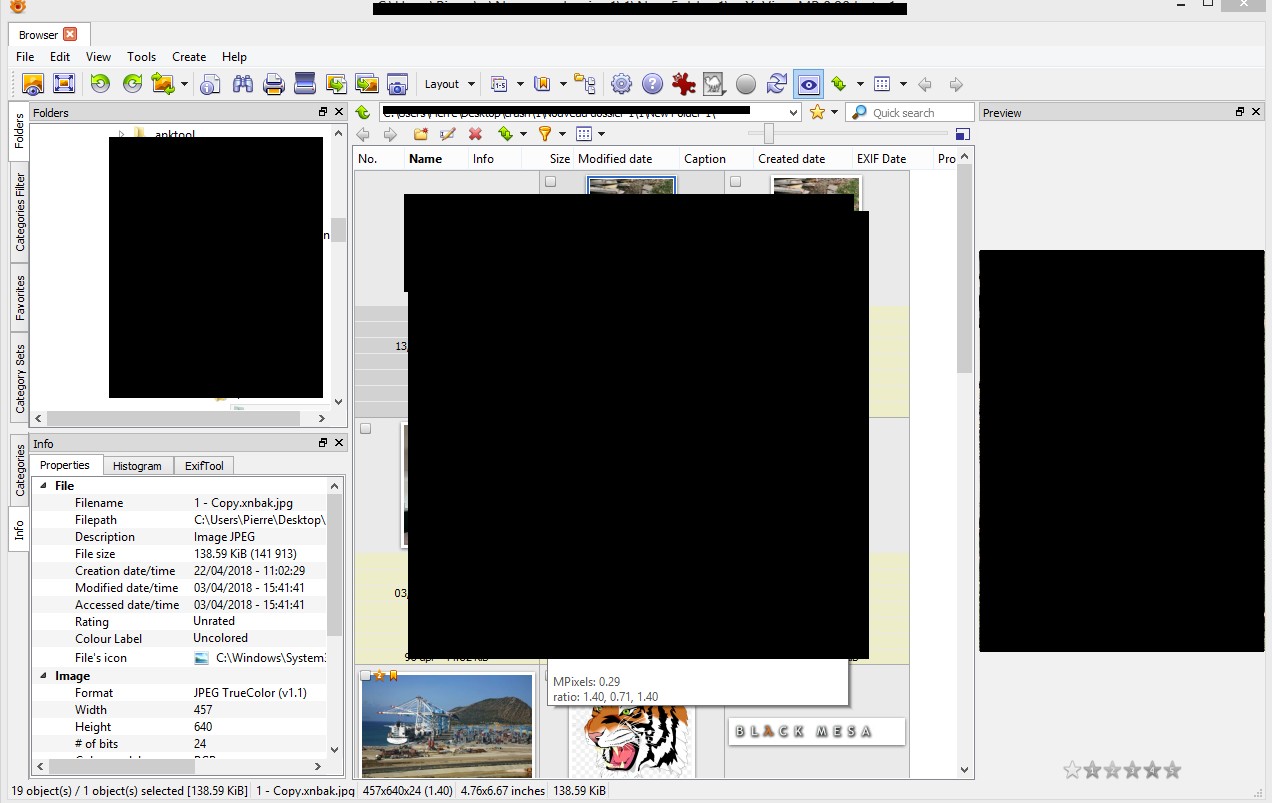Sort by the Modified date column header
Image resolution: width=1272 pixels, height=803 pixels.
click(x=615, y=159)
